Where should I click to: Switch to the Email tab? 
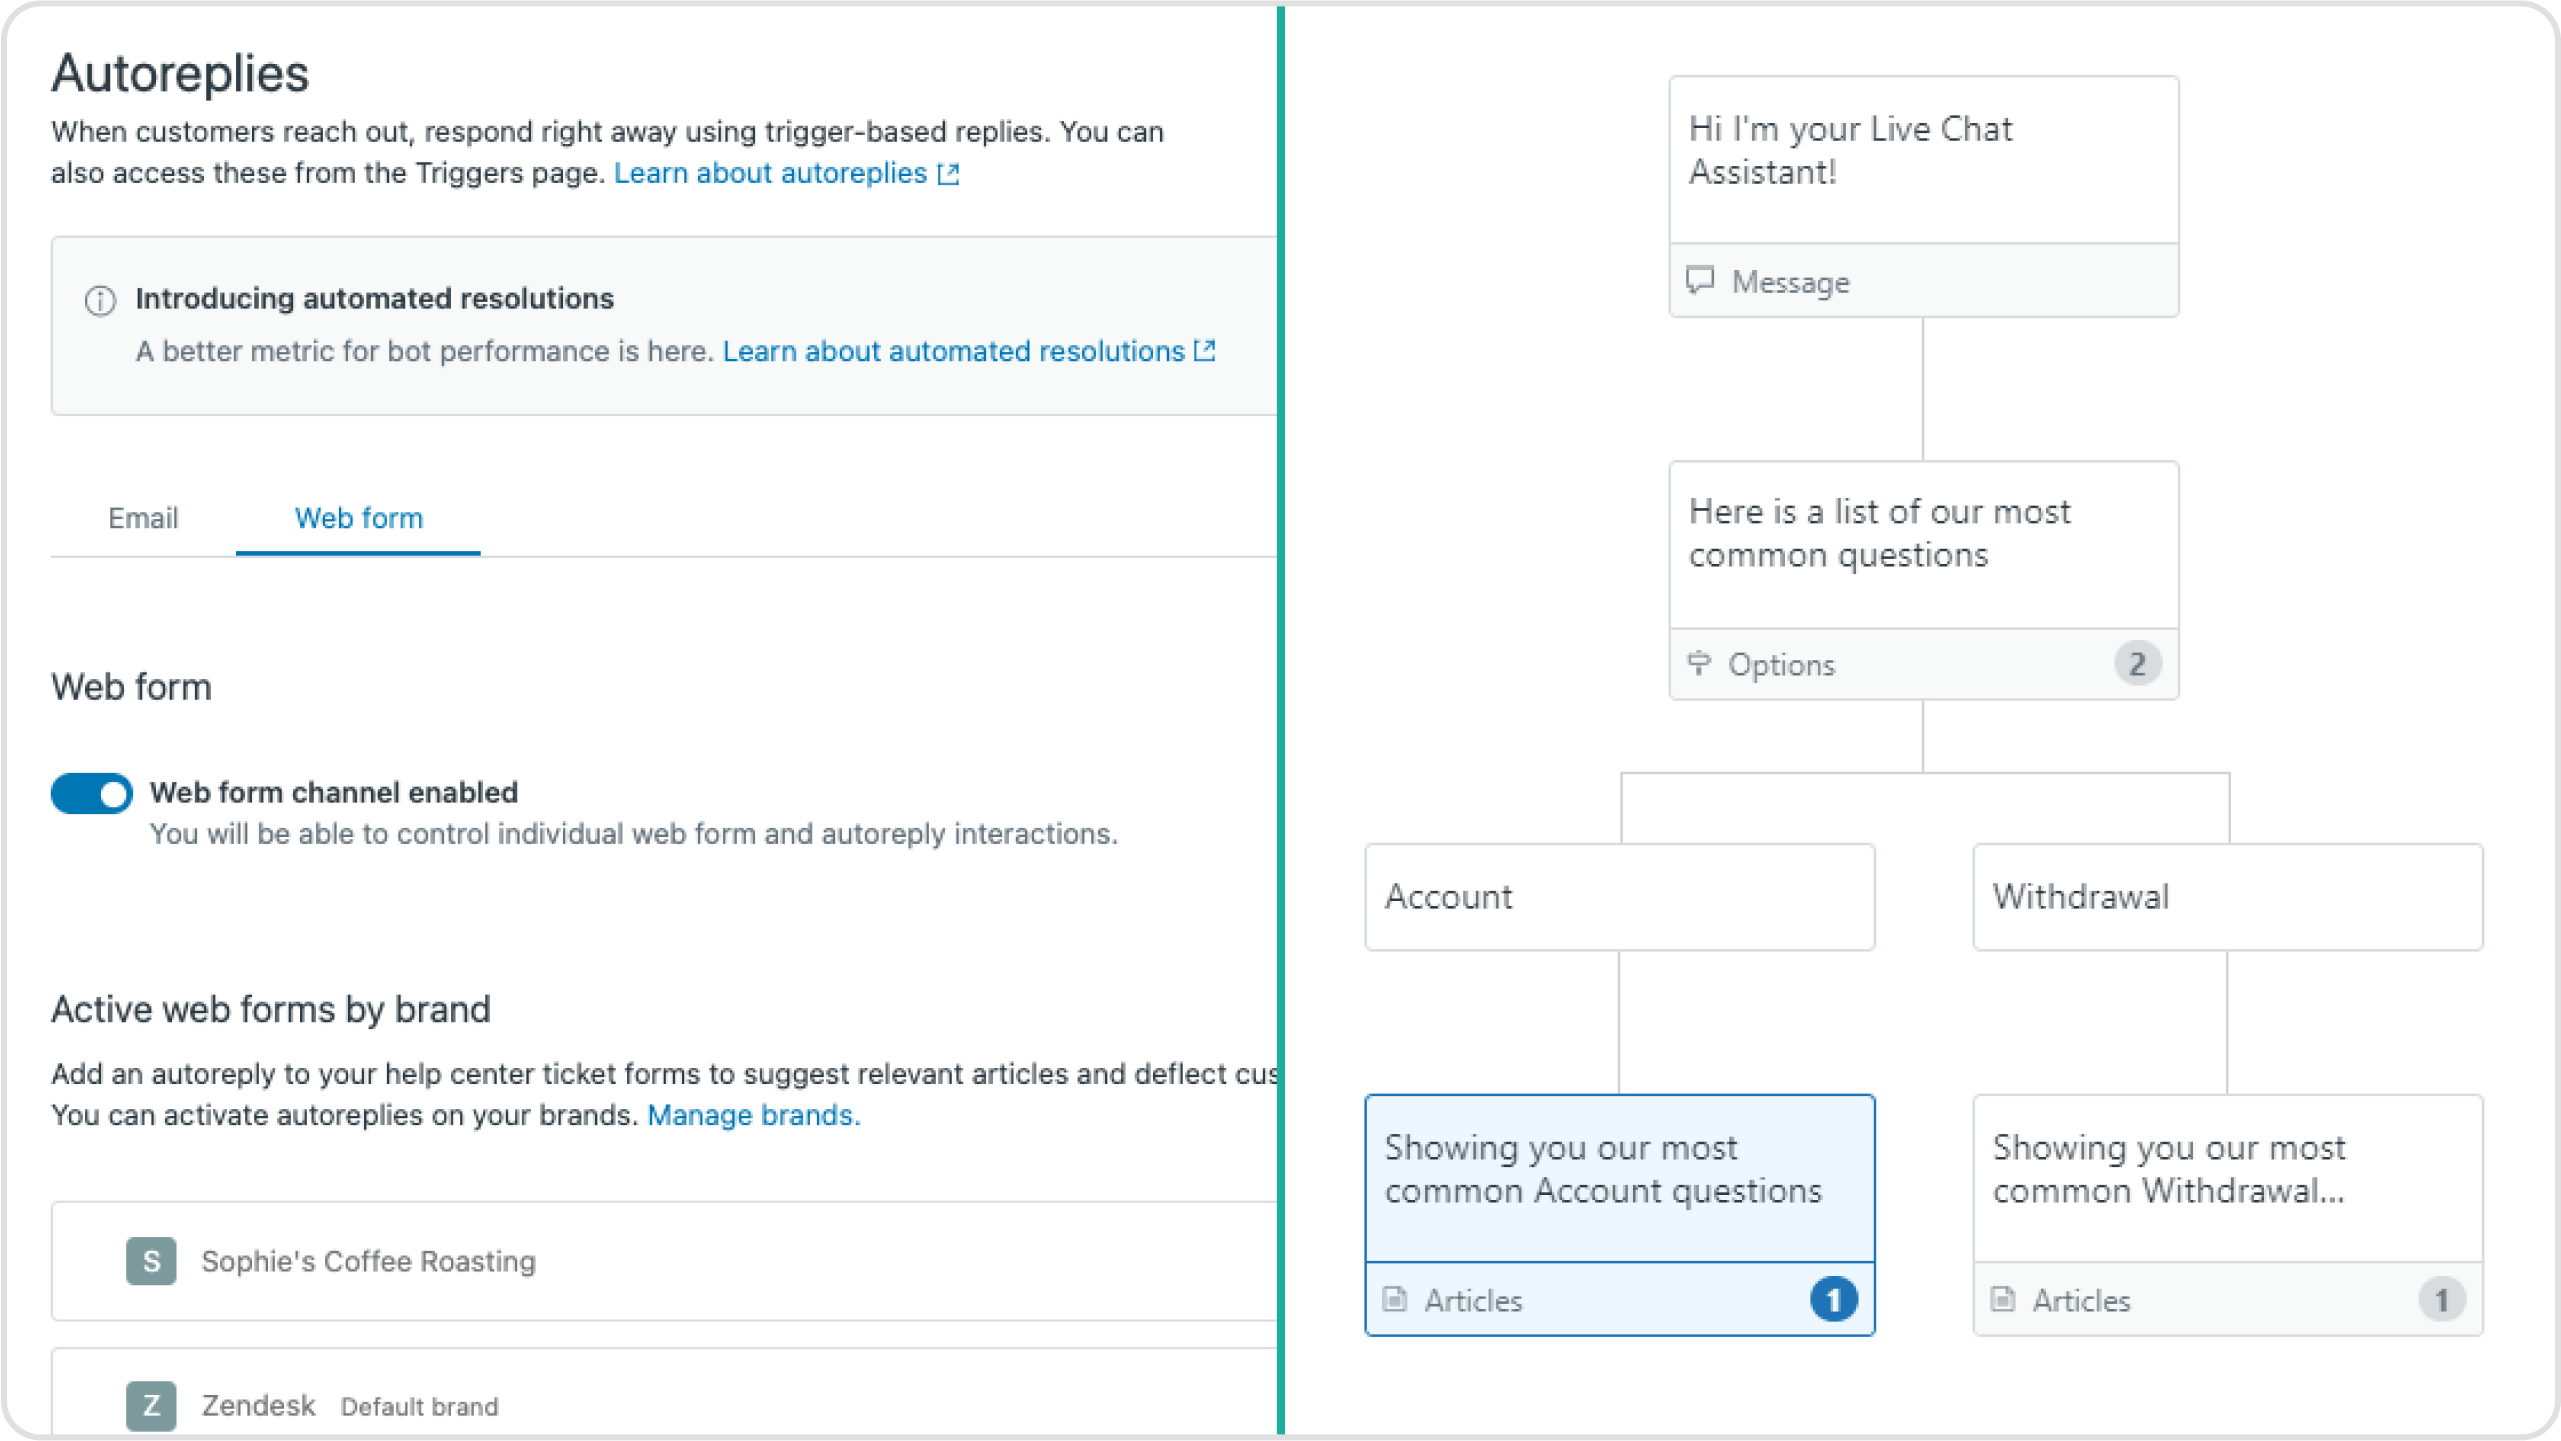click(144, 517)
